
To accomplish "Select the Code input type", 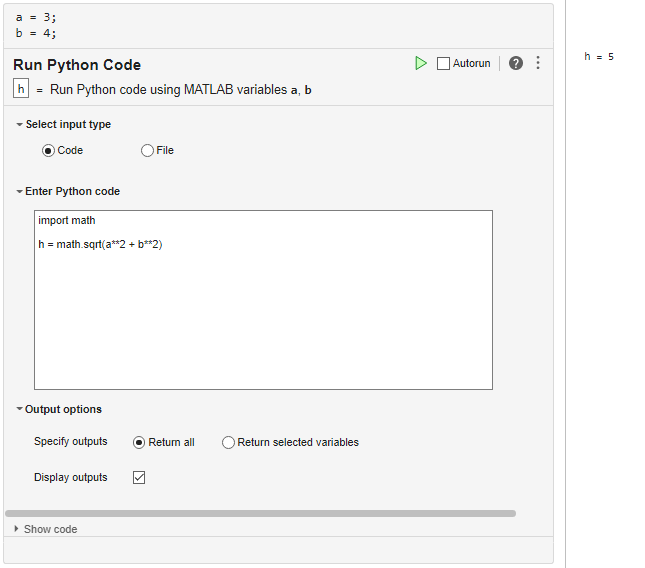I will pyautogui.click(x=48, y=150).
